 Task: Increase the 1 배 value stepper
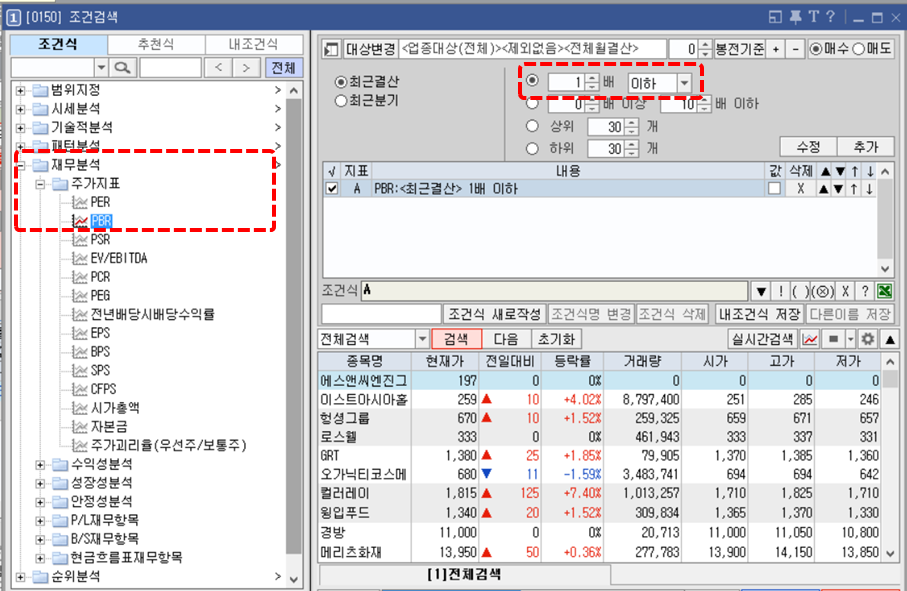pyautogui.click(x=591, y=78)
